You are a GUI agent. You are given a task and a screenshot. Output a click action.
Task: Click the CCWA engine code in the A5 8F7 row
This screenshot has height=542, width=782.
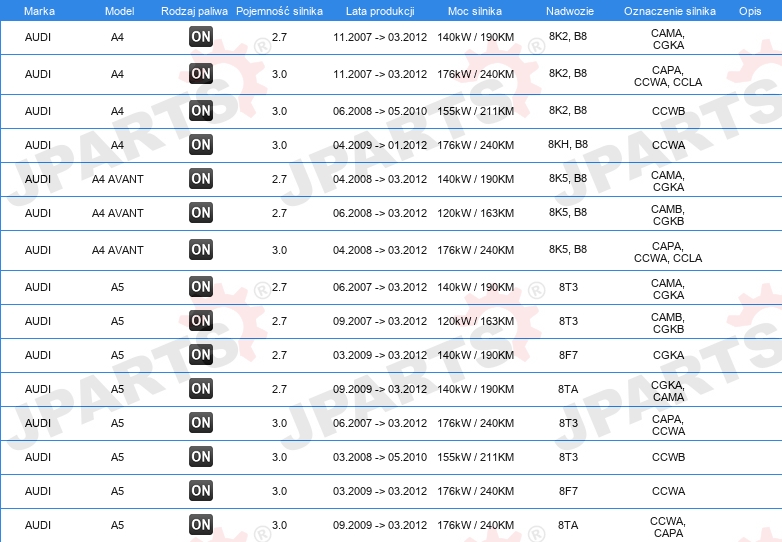coord(668,491)
